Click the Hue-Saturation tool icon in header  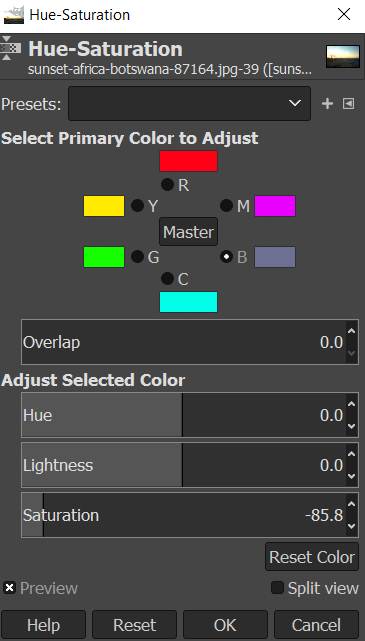click(x=8, y=48)
